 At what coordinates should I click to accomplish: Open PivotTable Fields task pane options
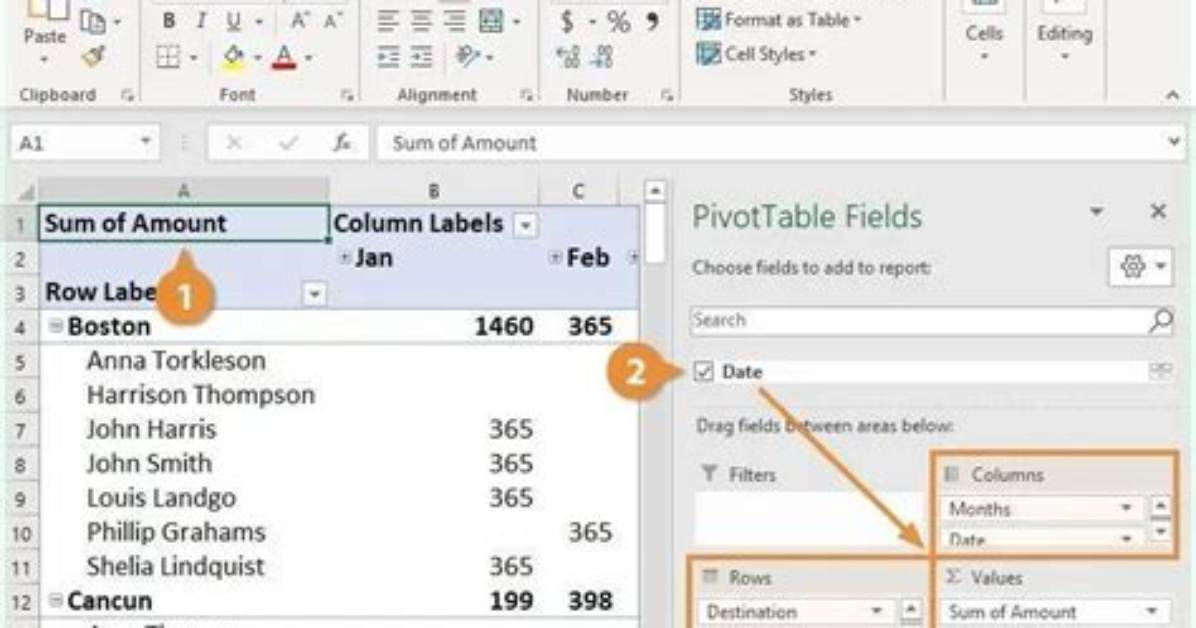click(x=1096, y=211)
